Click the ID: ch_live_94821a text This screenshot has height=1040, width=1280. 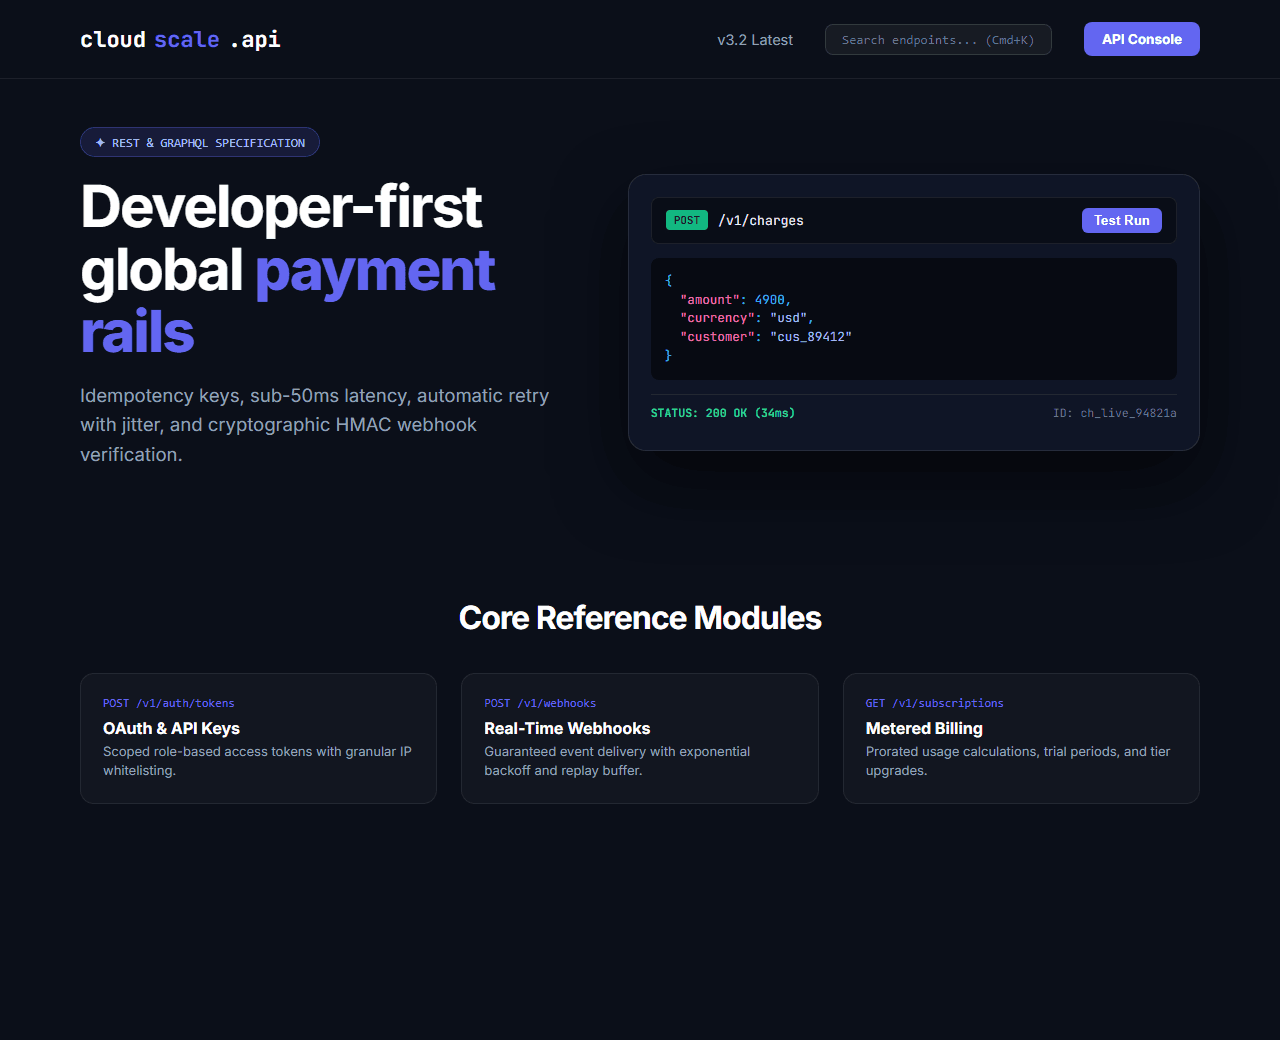[1115, 413]
